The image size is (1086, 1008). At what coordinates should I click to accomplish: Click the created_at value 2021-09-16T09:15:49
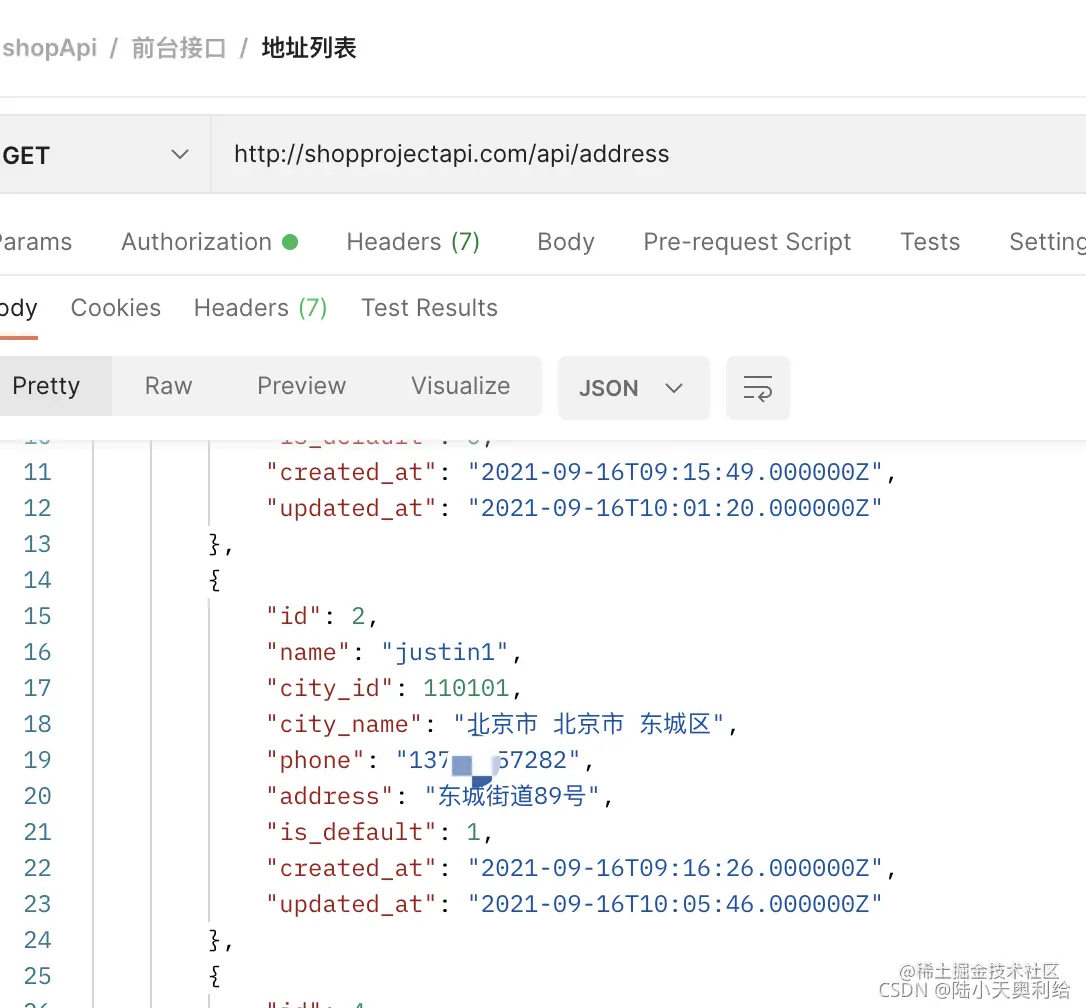point(675,472)
